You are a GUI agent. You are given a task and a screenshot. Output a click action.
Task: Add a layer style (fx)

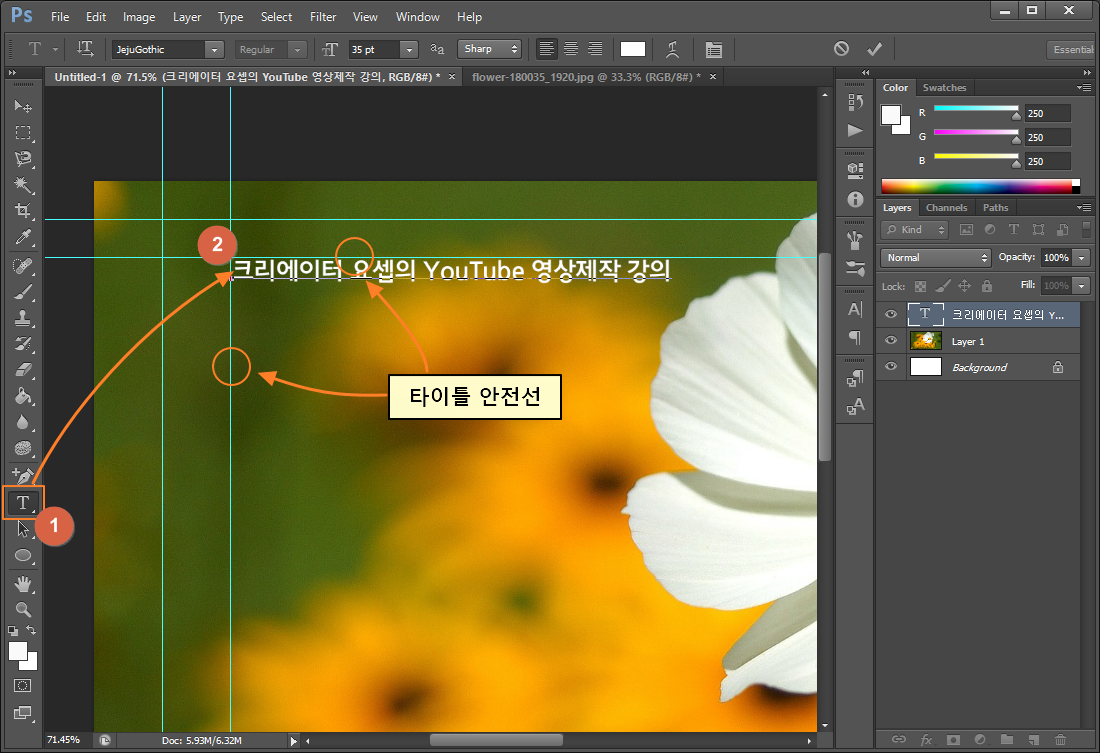coord(926,739)
